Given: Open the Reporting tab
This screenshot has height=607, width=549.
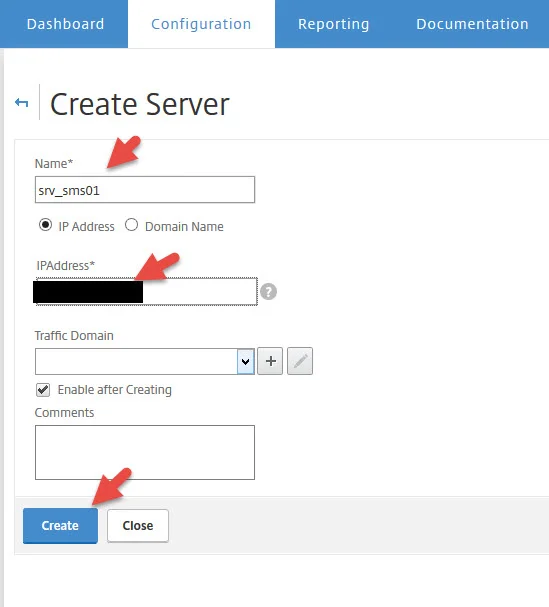Looking at the screenshot, I should (334, 24).
